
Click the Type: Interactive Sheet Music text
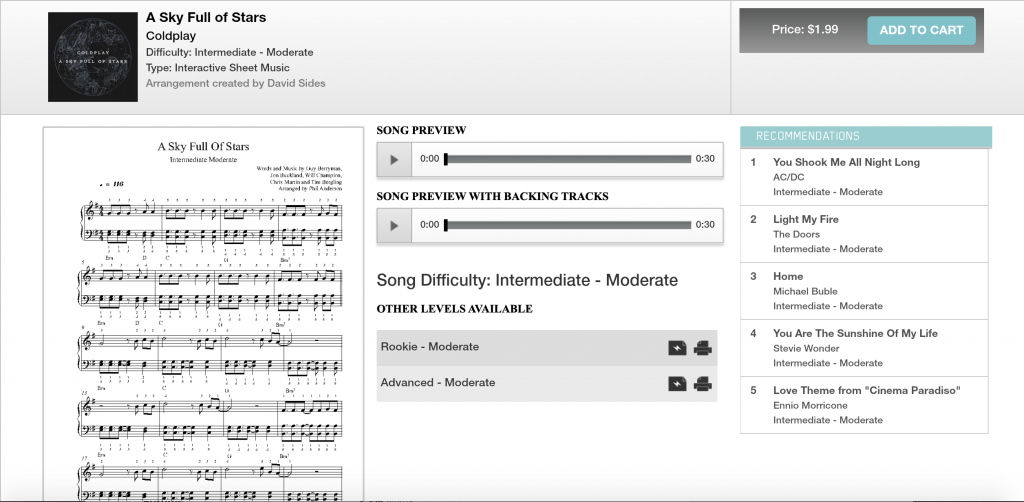(x=217, y=68)
